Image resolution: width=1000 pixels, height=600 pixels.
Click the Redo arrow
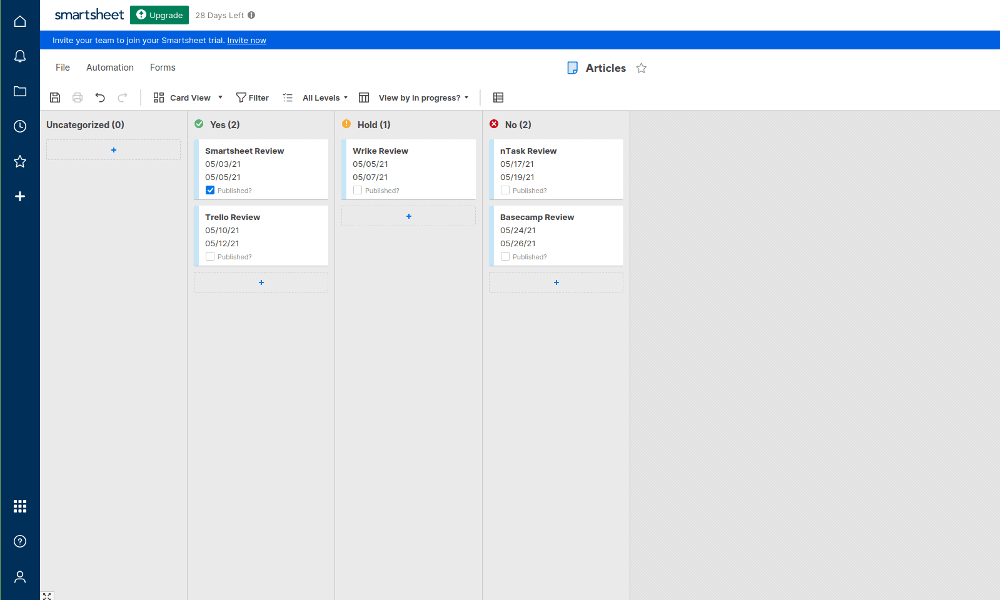(x=122, y=98)
